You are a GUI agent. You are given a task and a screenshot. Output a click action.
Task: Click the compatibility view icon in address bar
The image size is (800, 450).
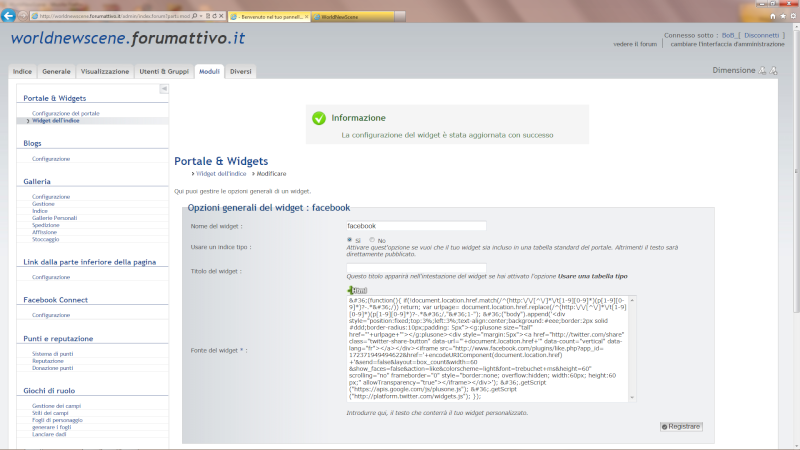click(208, 16)
